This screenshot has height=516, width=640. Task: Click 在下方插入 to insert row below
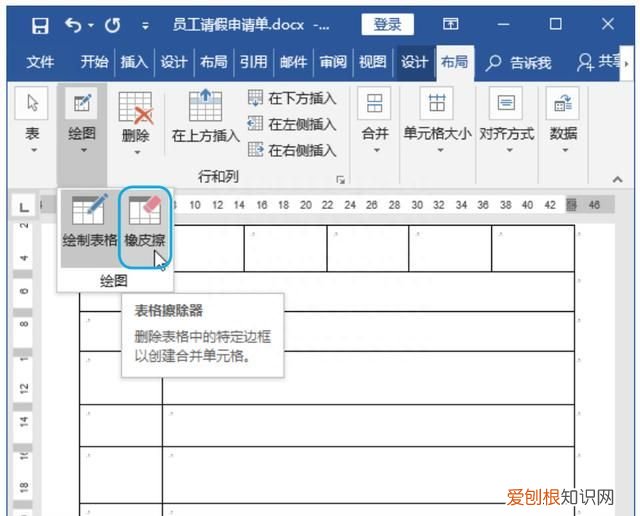(292, 98)
